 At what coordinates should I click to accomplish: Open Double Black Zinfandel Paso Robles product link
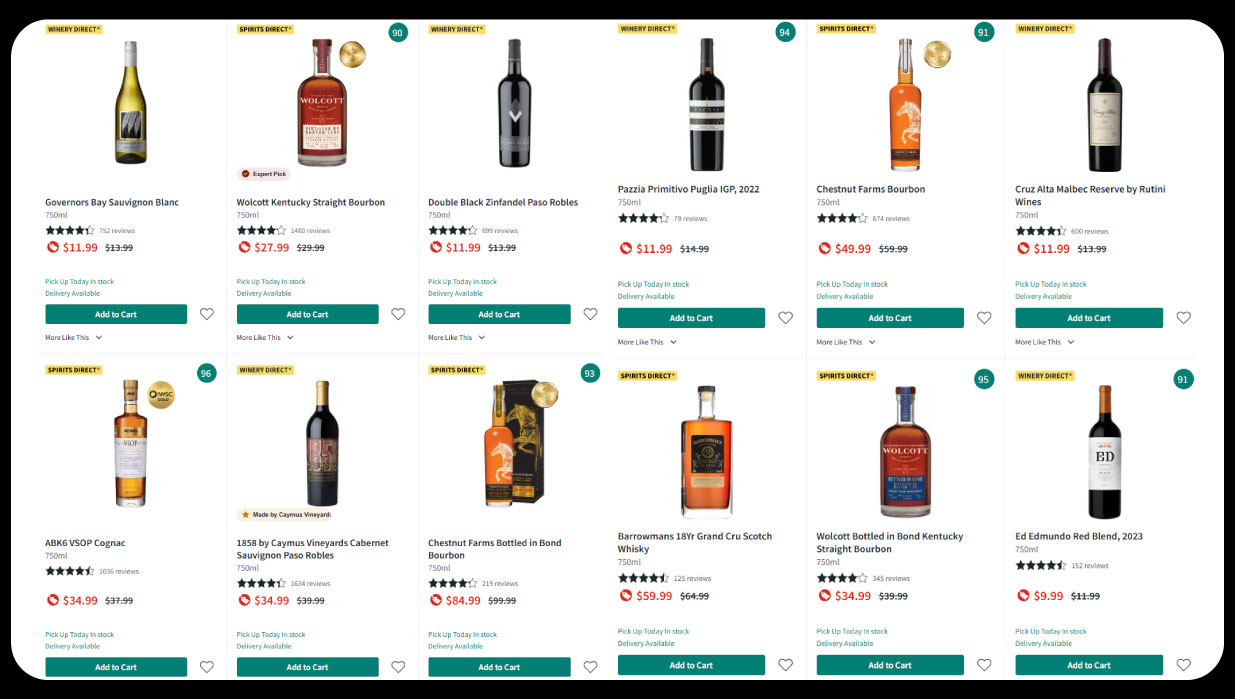[503, 202]
